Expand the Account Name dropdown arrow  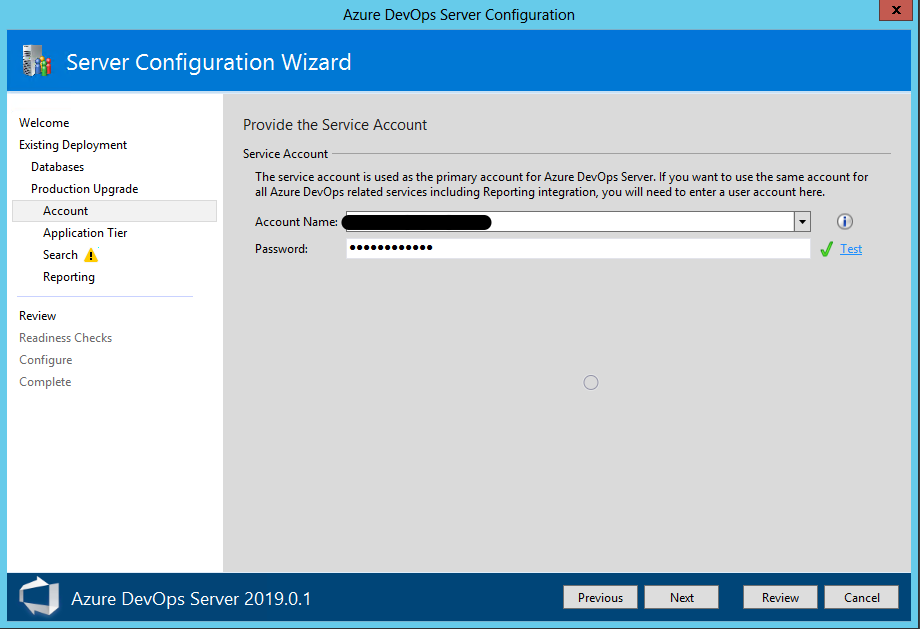(802, 222)
